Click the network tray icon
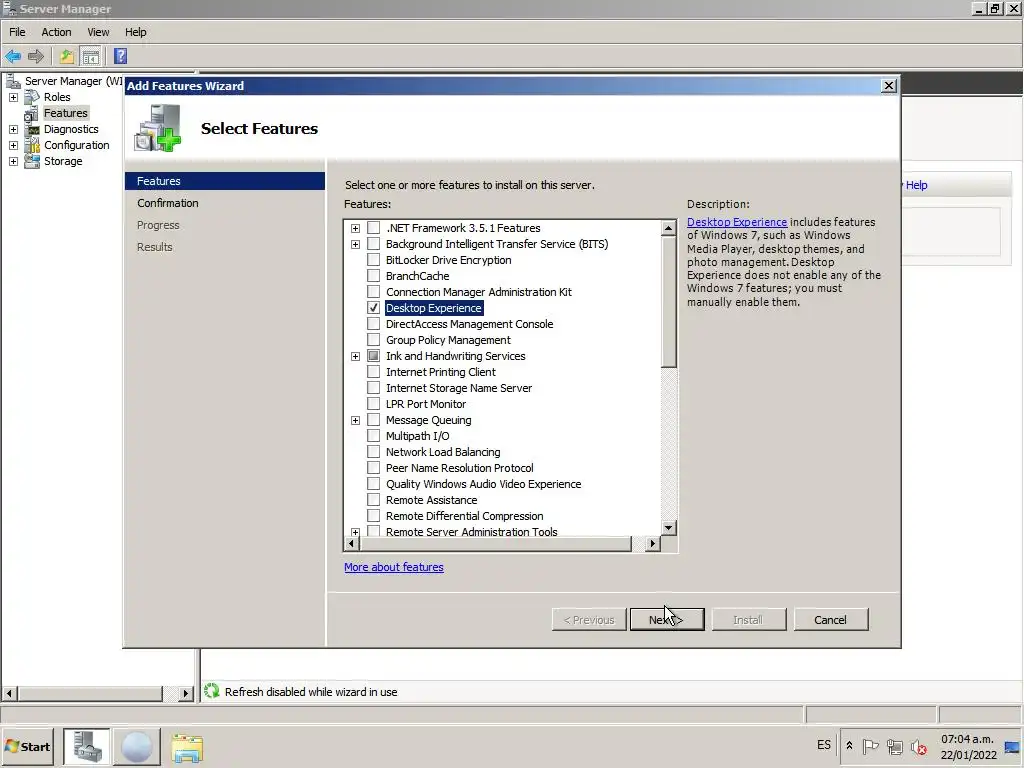This screenshot has height=768, width=1024. 895,746
